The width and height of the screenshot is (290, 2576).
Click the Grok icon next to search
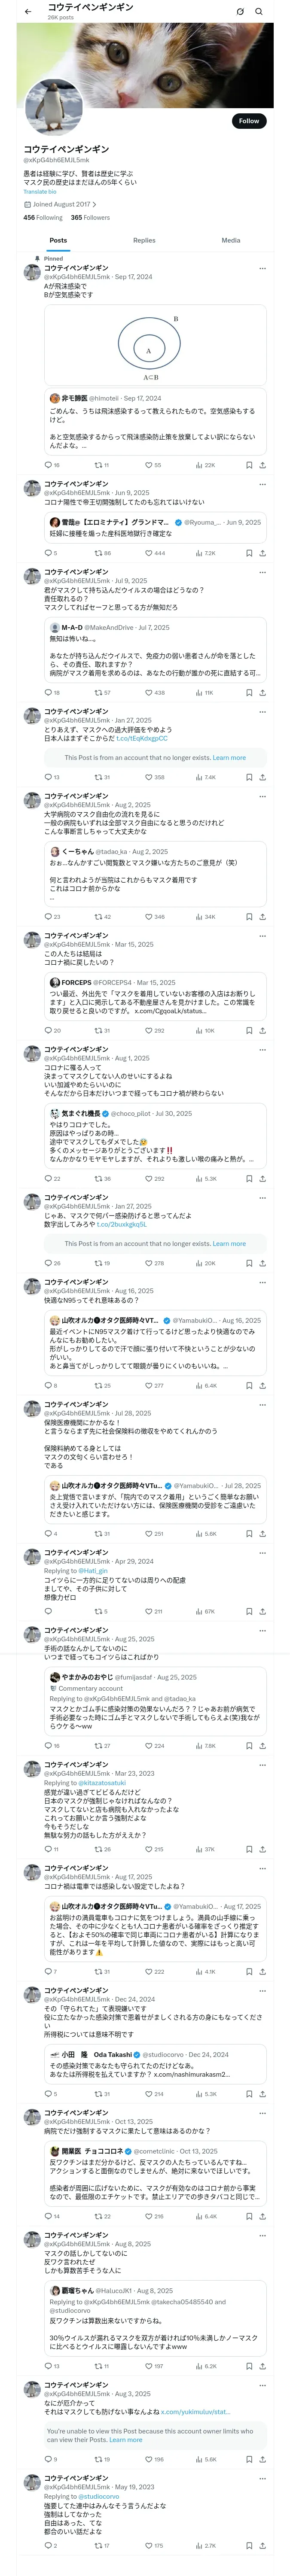[x=240, y=12]
